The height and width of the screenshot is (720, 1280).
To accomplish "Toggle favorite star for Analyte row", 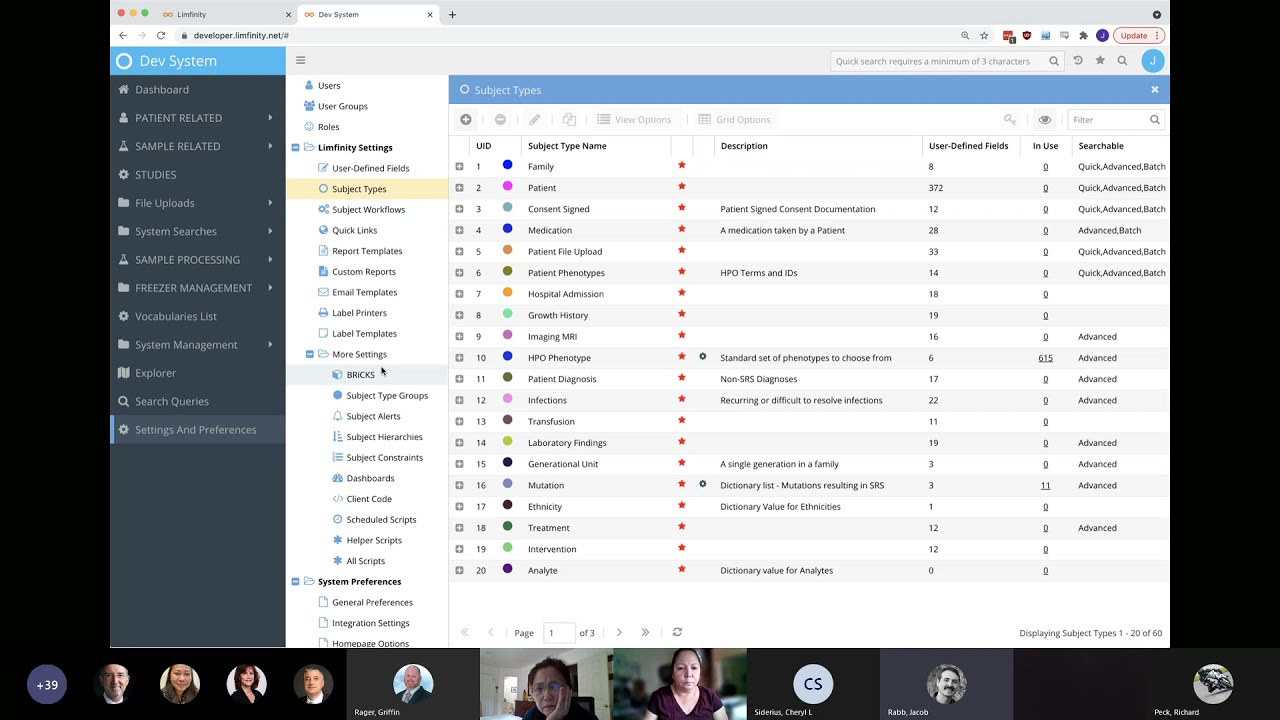I will click(x=682, y=569).
